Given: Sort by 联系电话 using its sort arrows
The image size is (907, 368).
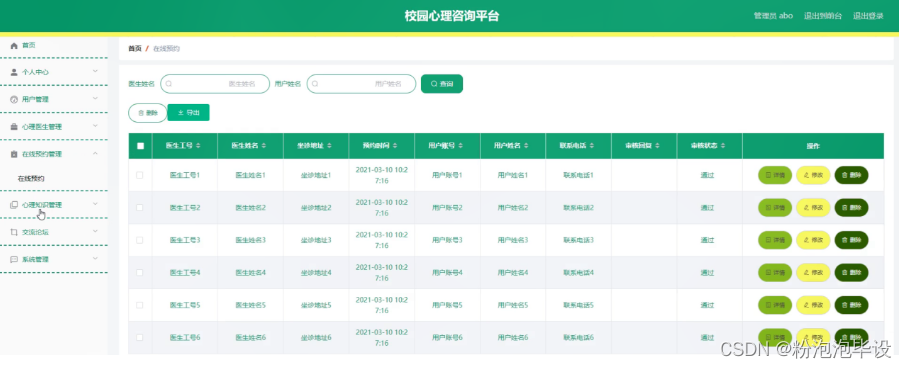Looking at the screenshot, I should pyautogui.click(x=592, y=146).
